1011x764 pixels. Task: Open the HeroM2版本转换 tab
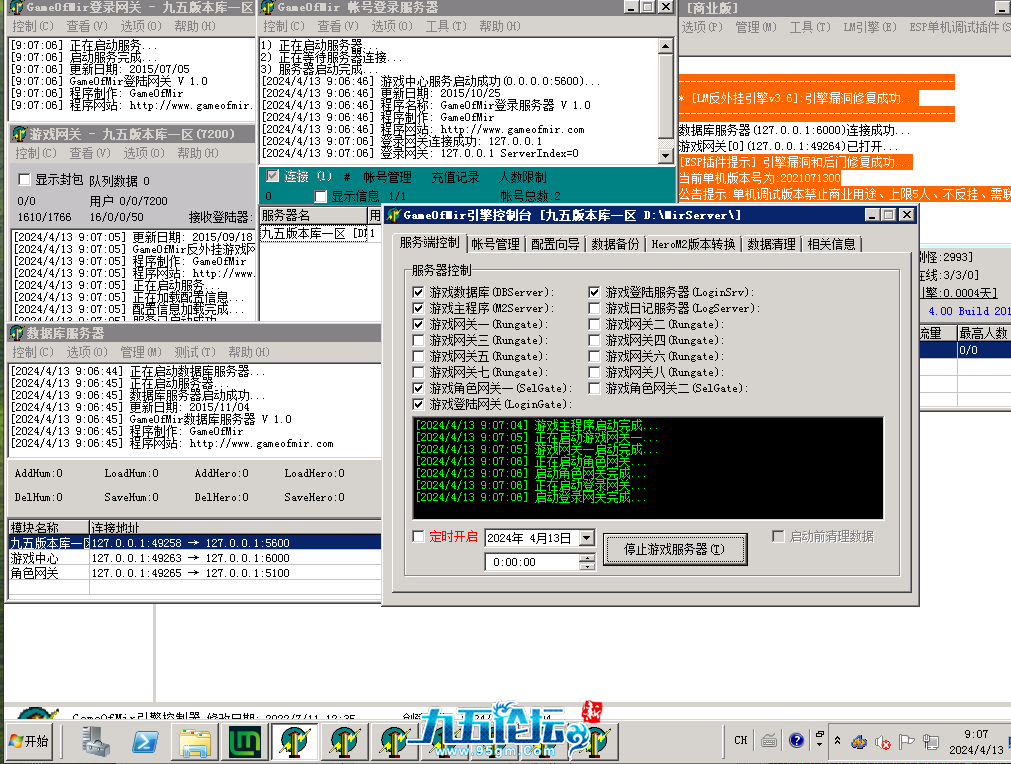point(693,244)
